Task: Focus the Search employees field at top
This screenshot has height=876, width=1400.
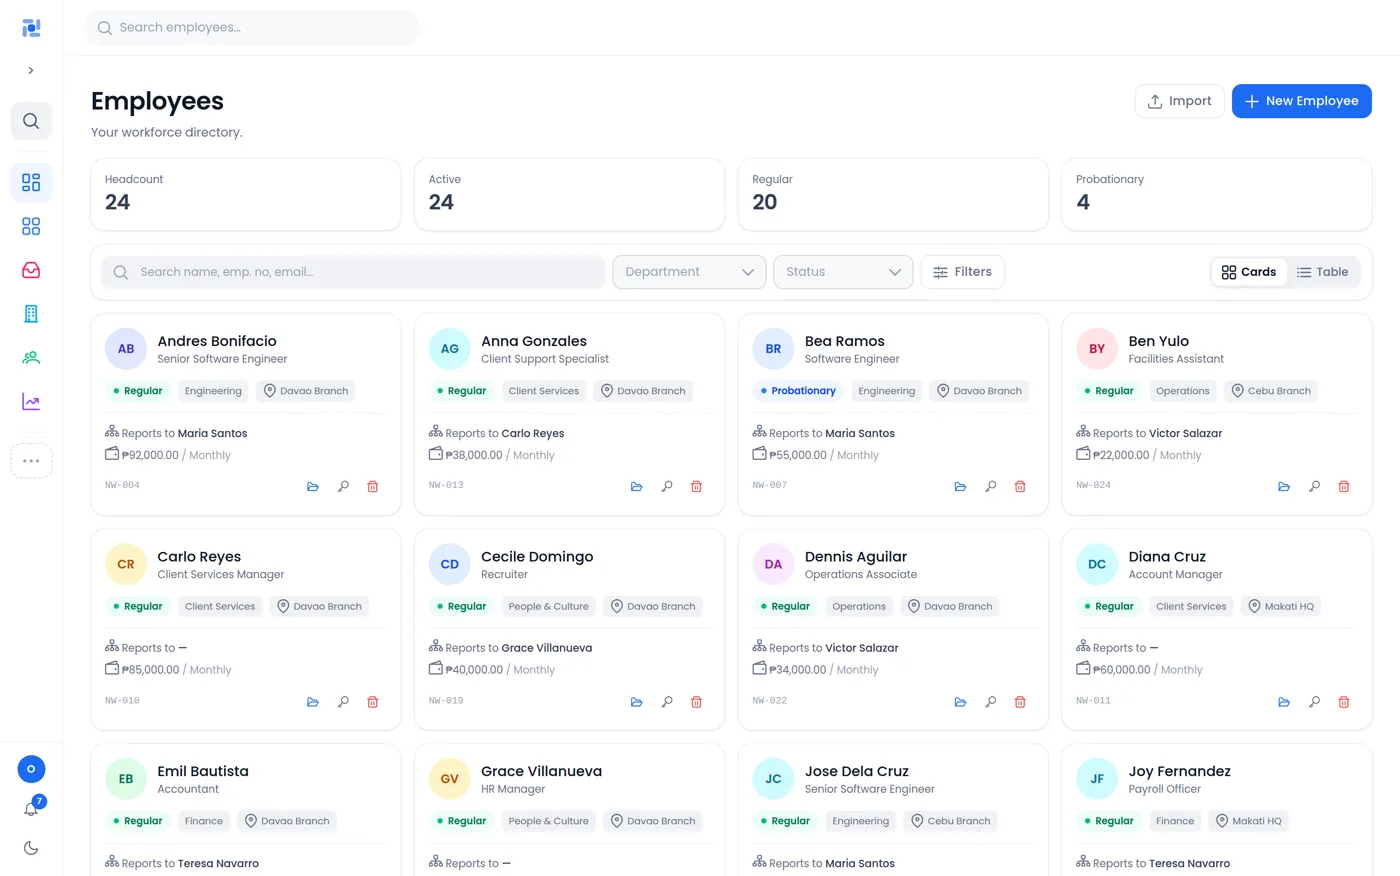Action: click(x=252, y=28)
